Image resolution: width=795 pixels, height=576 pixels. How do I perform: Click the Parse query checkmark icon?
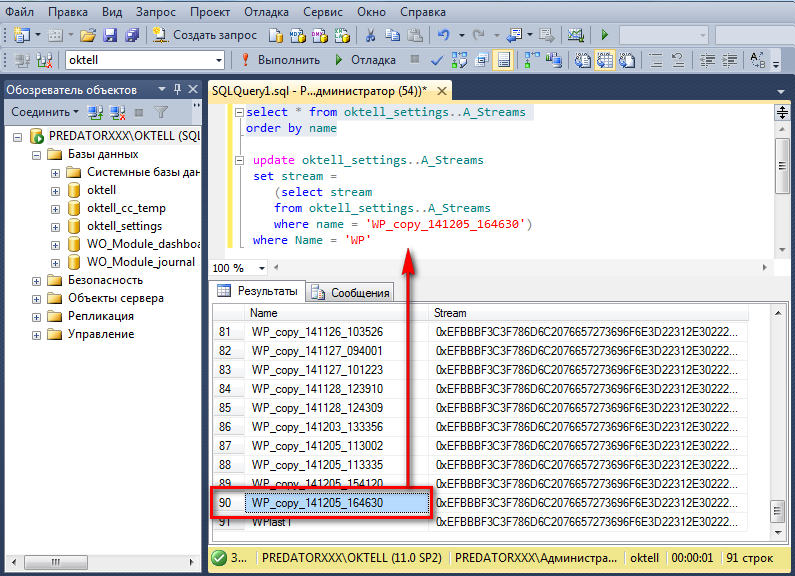(x=437, y=60)
